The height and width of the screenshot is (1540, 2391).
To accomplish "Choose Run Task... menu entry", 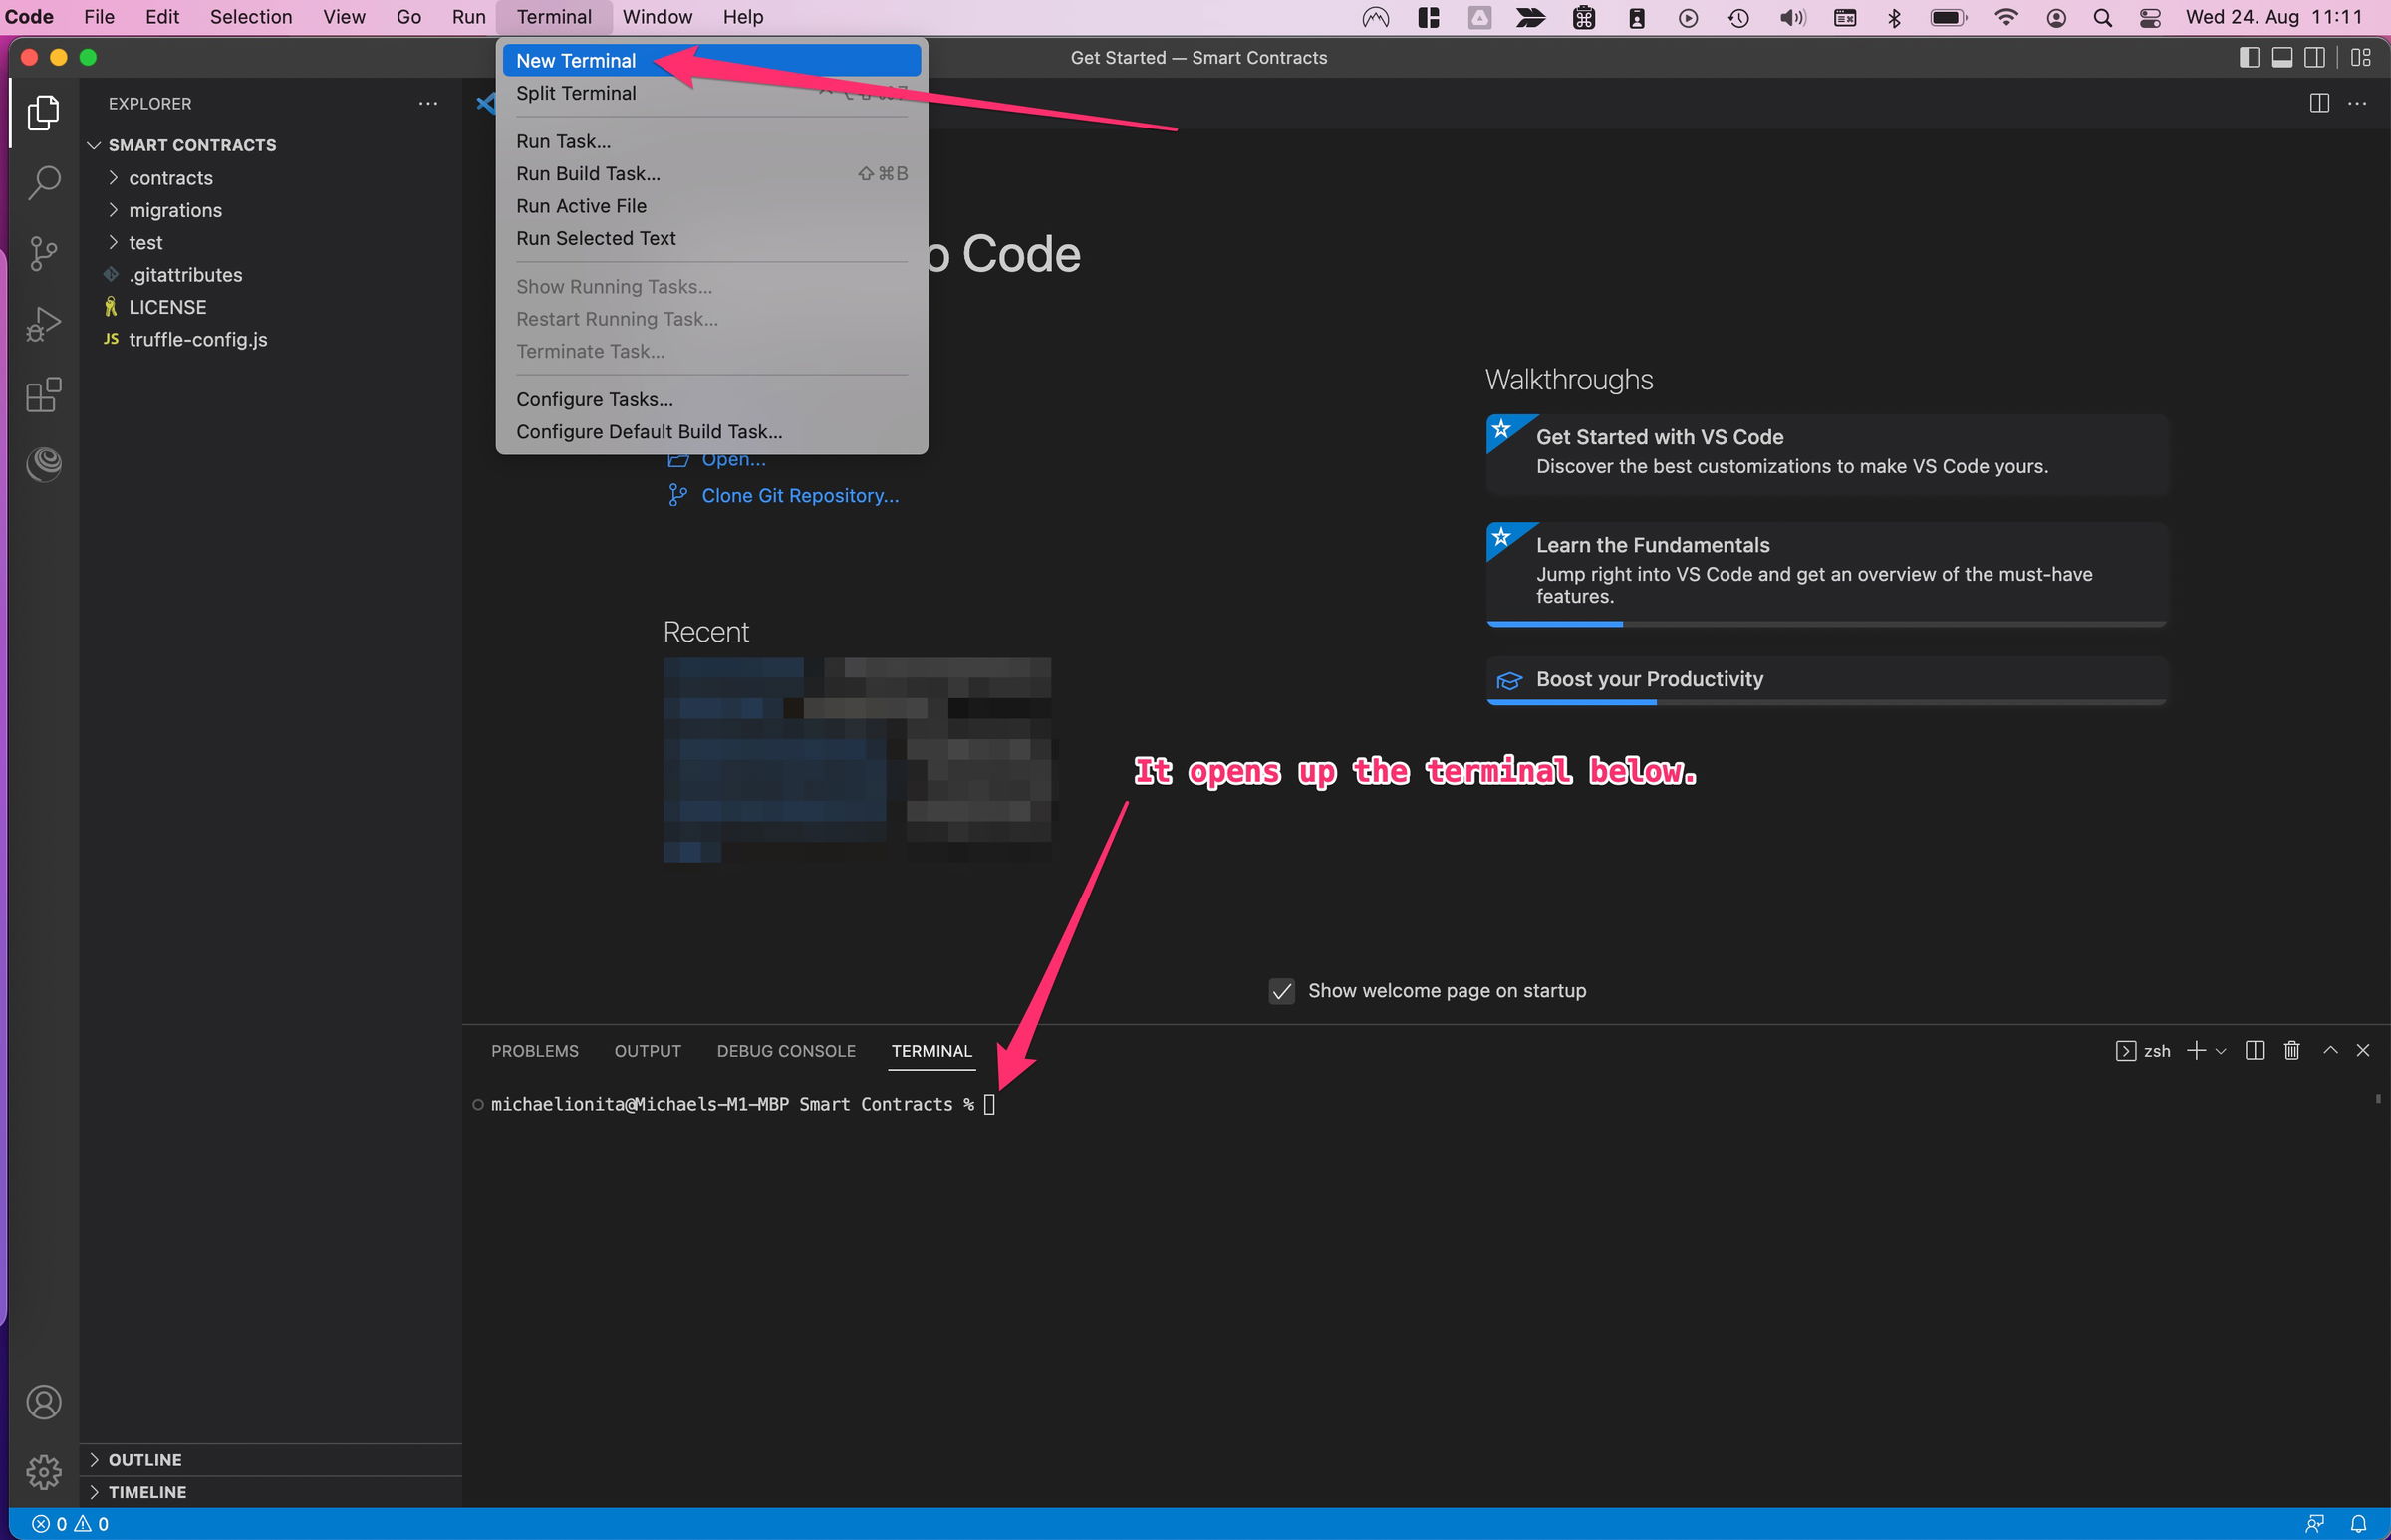I will (x=711, y=141).
